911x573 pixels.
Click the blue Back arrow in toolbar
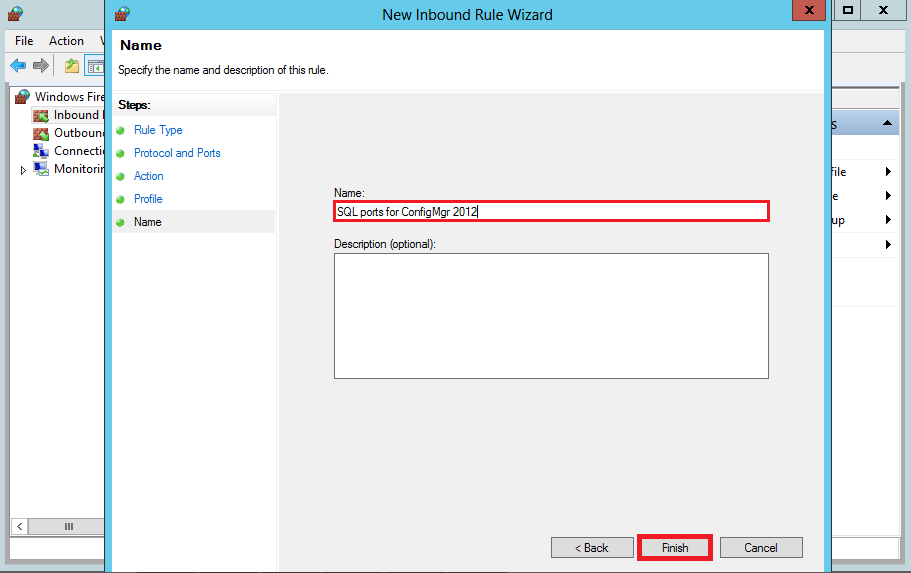click(x=18, y=66)
